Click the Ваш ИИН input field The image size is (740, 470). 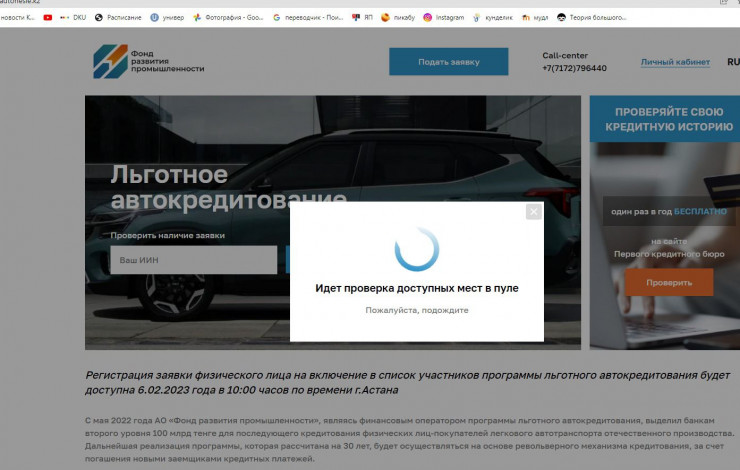(193, 260)
